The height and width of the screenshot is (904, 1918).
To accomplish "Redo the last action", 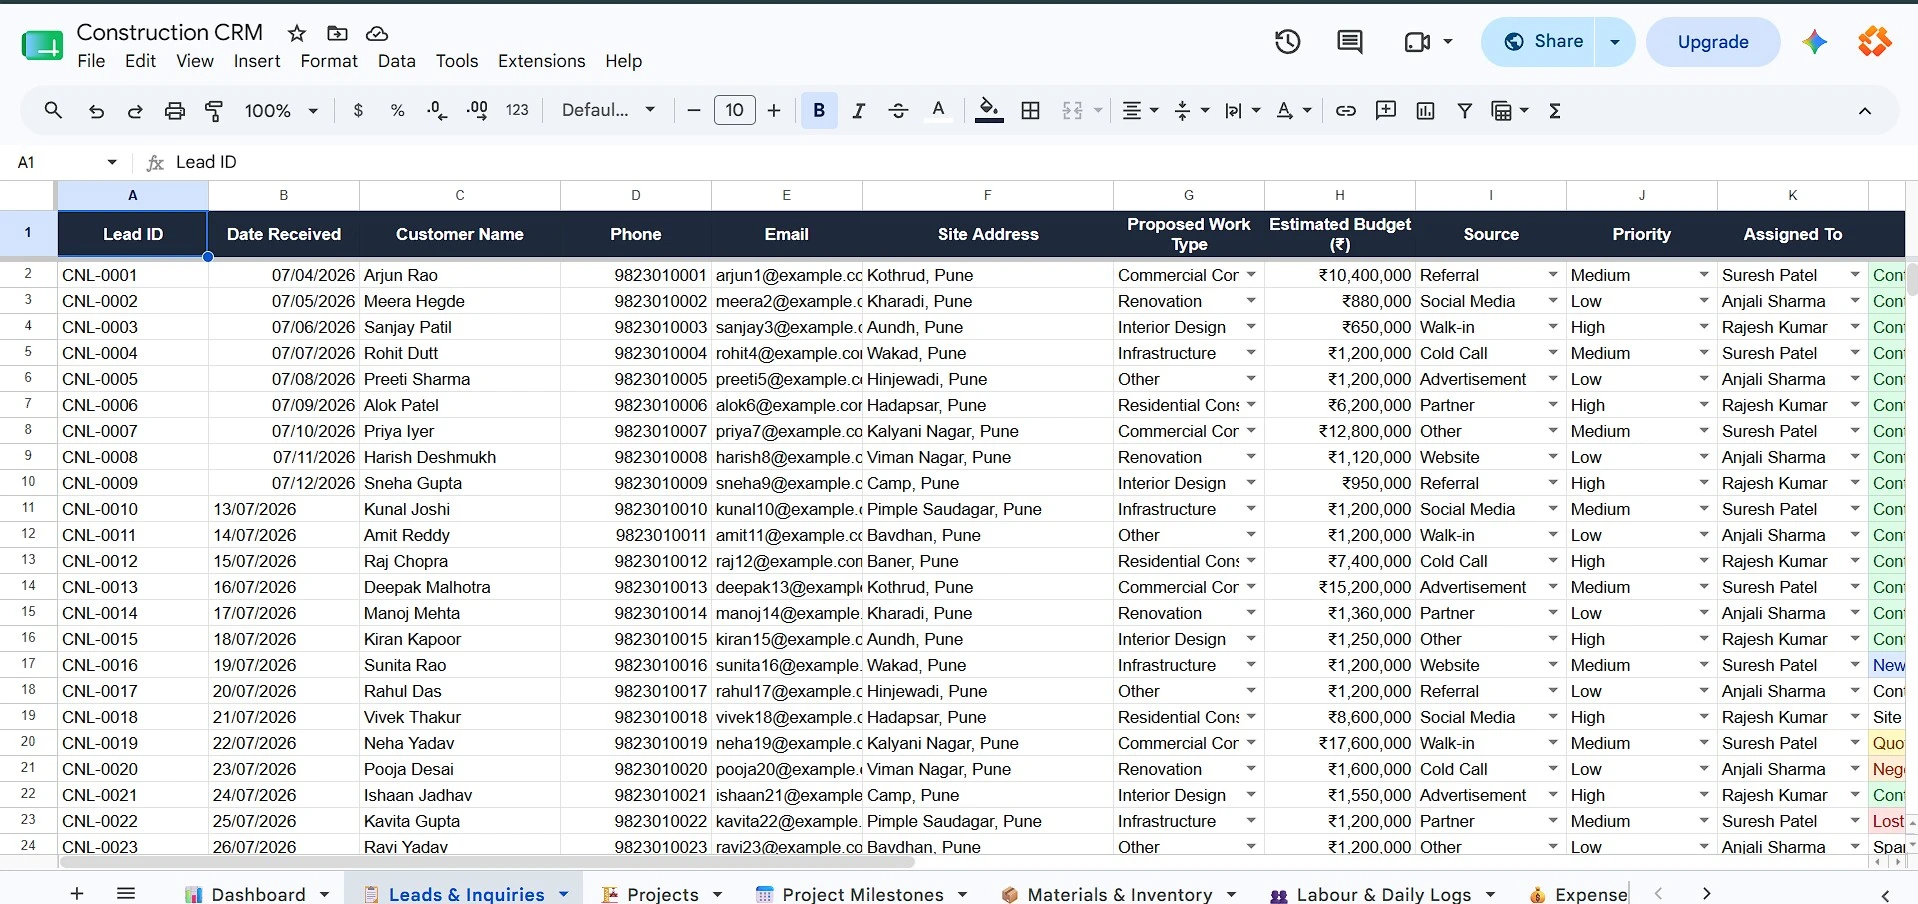I will click(135, 111).
